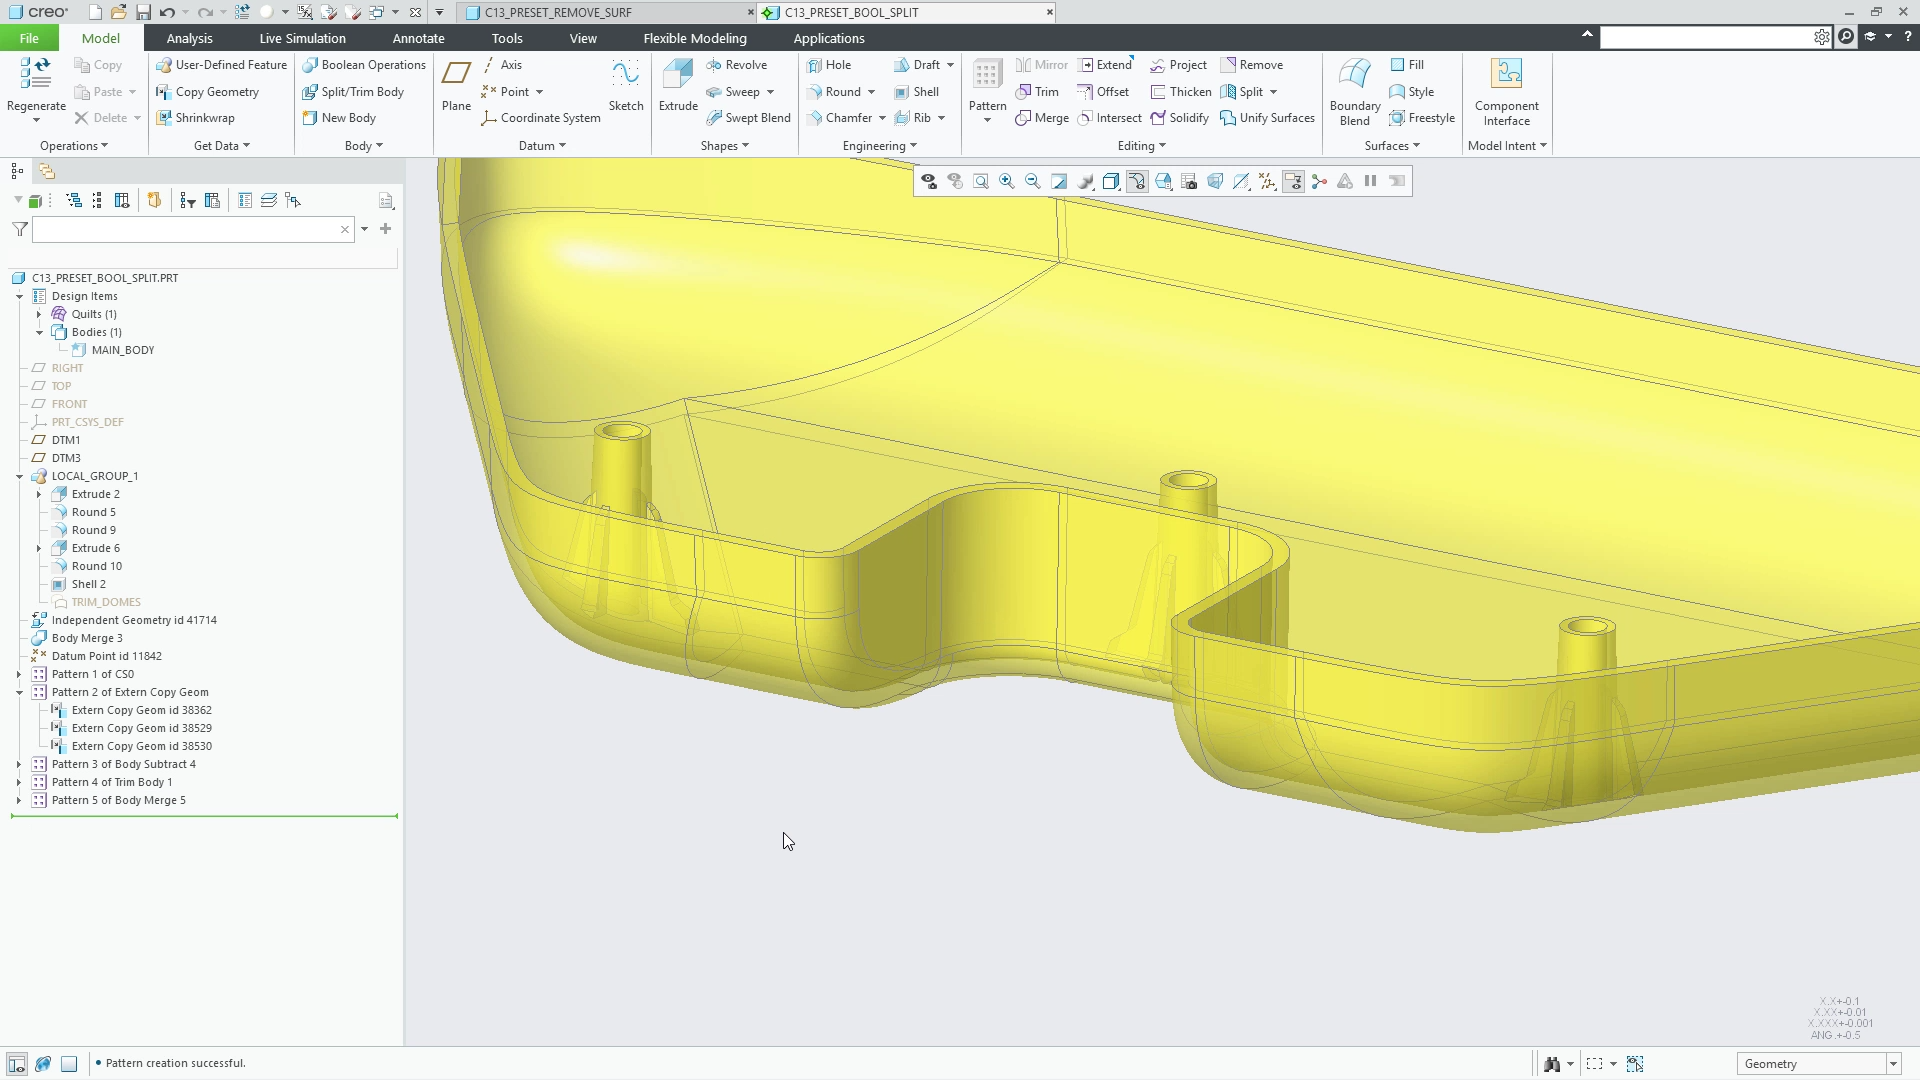Click the Refit view icon
The image size is (1920, 1080).
(981, 181)
